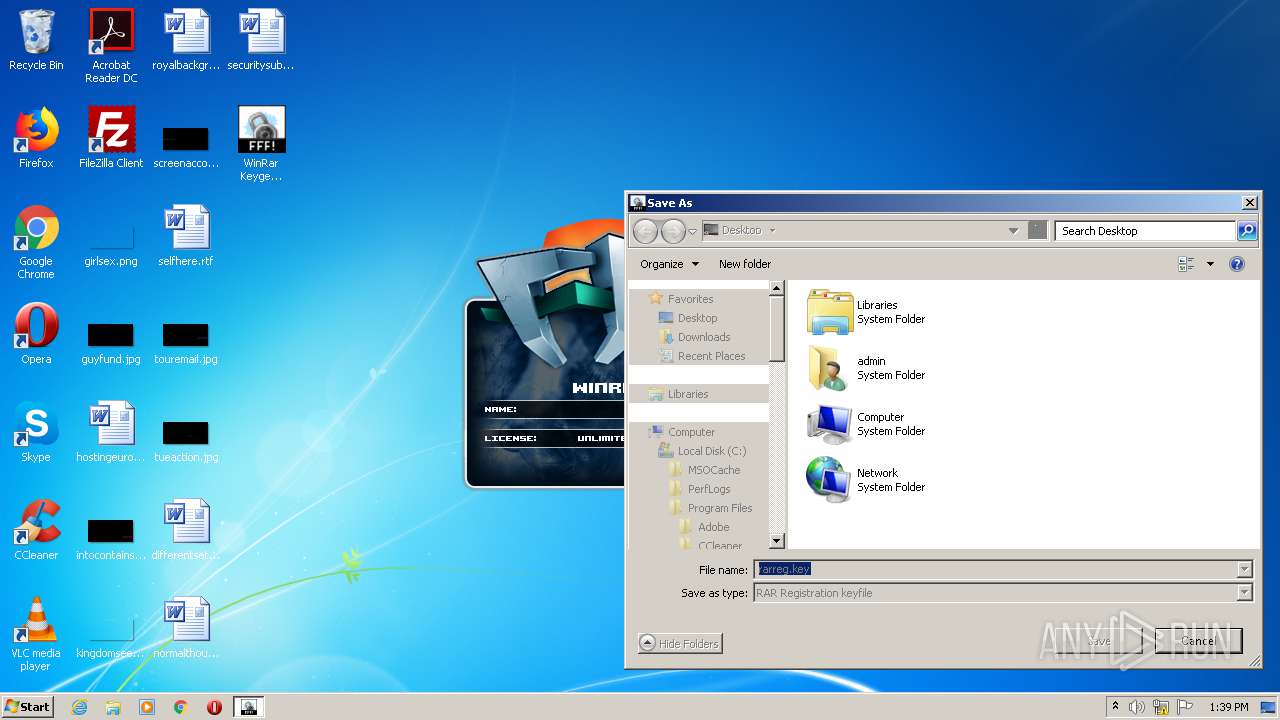Open the change view dropdown arrow
The height and width of the screenshot is (720, 1280).
click(1210, 264)
